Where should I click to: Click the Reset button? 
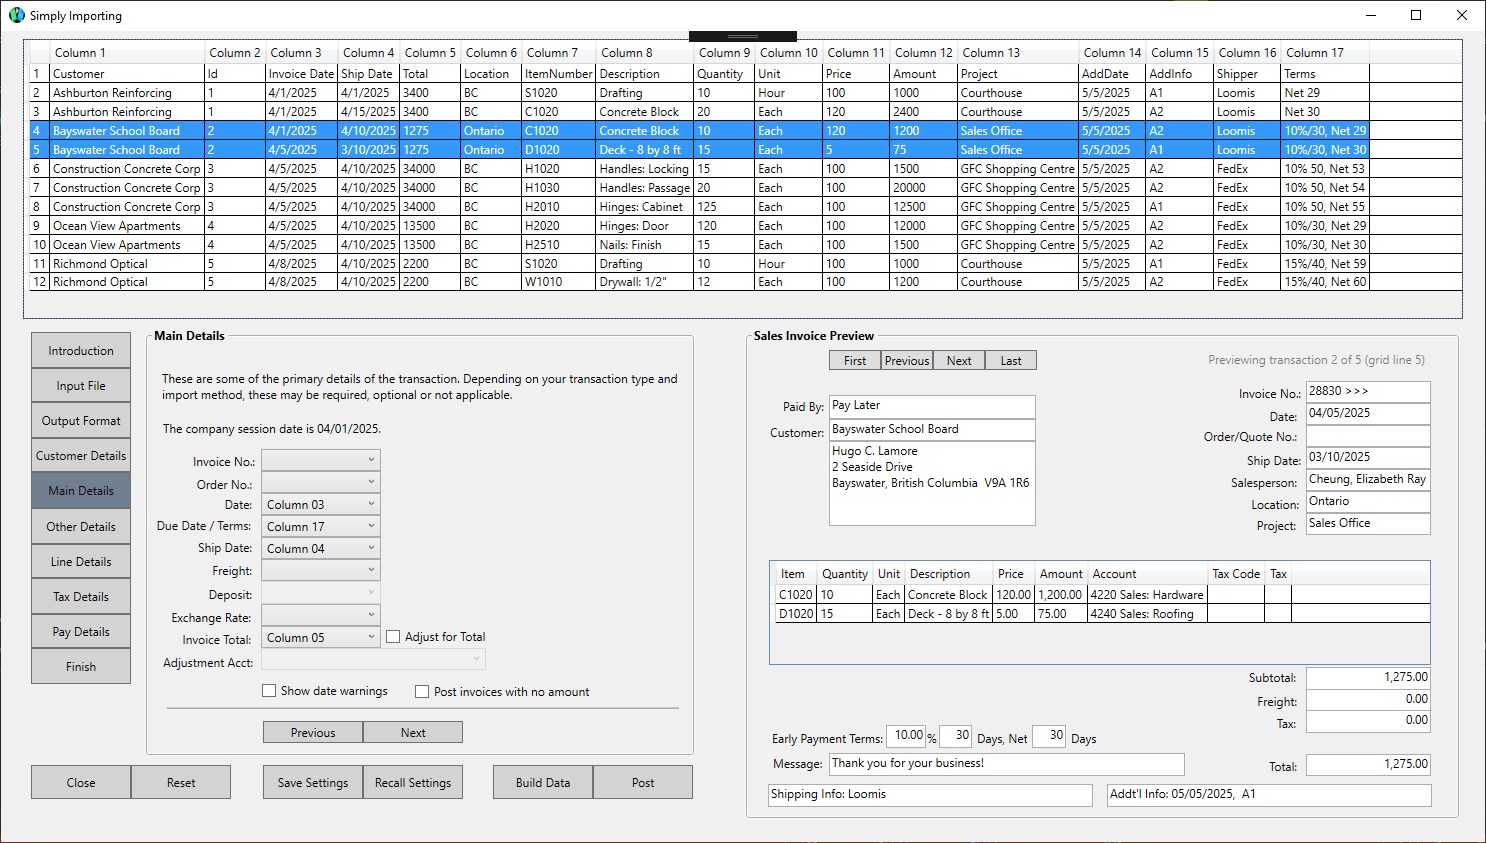tap(181, 783)
